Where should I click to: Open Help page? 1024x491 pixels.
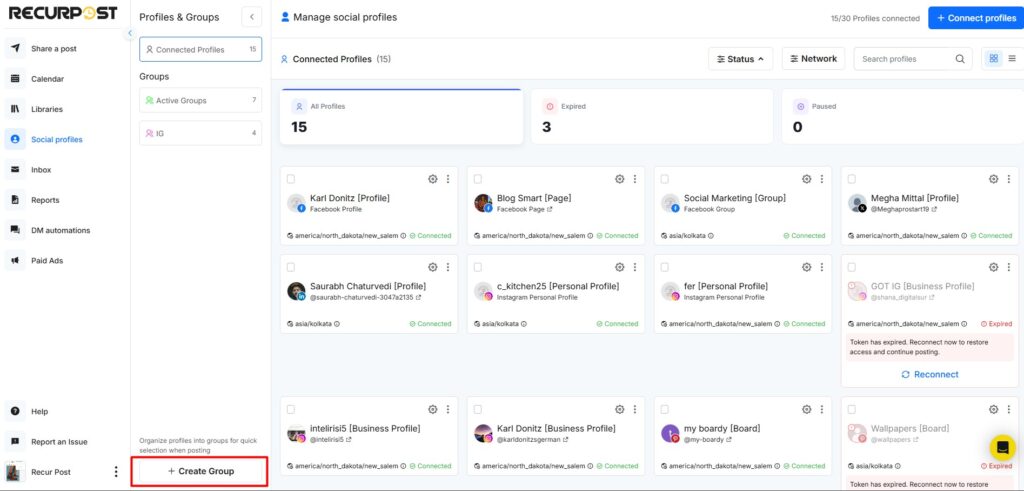(39, 411)
